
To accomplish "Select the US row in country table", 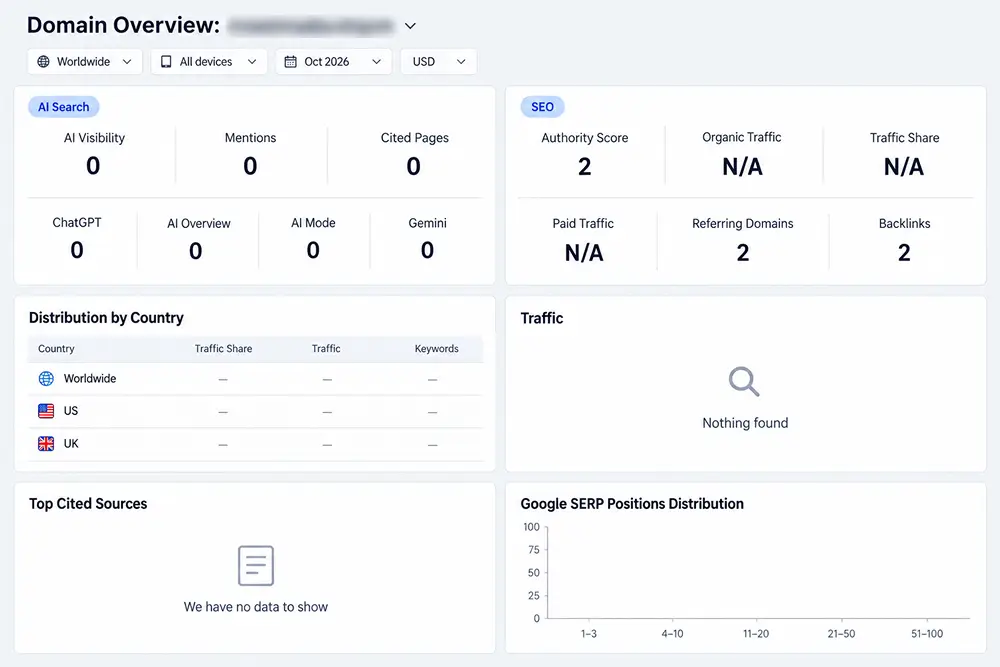I will [x=256, y=411].
